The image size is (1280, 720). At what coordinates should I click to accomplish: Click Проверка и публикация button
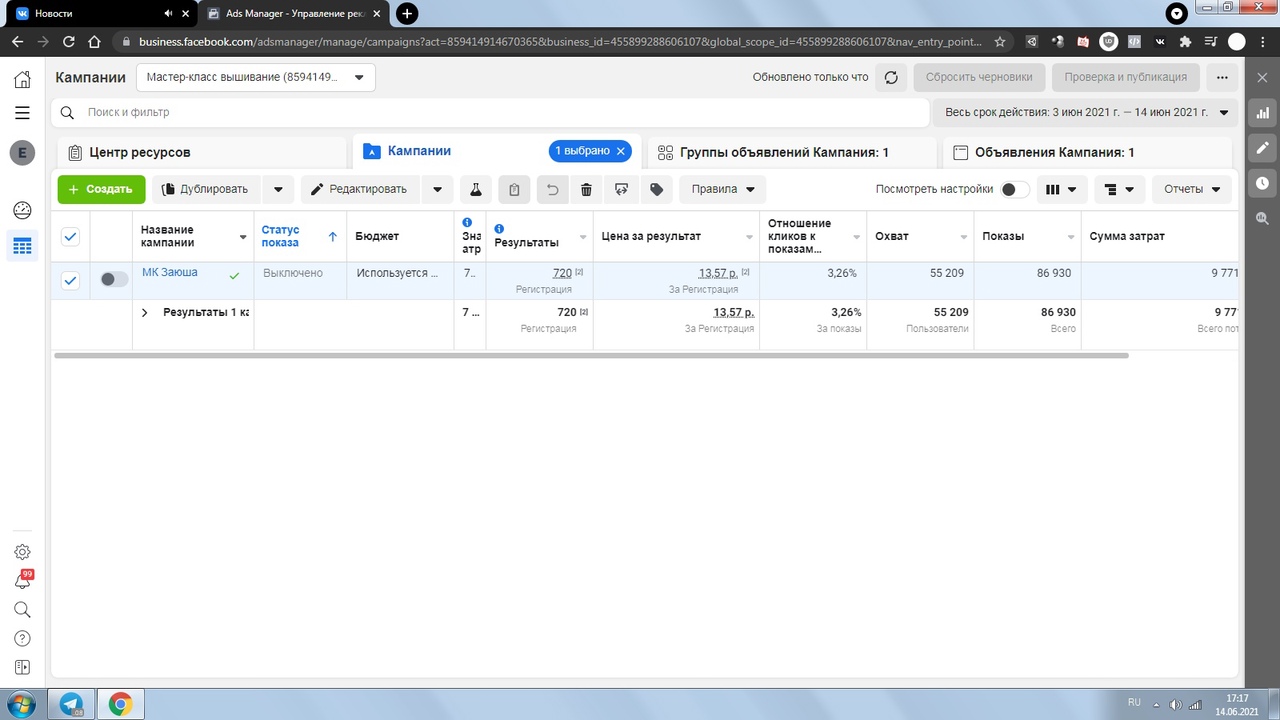tap(1125, 77)
